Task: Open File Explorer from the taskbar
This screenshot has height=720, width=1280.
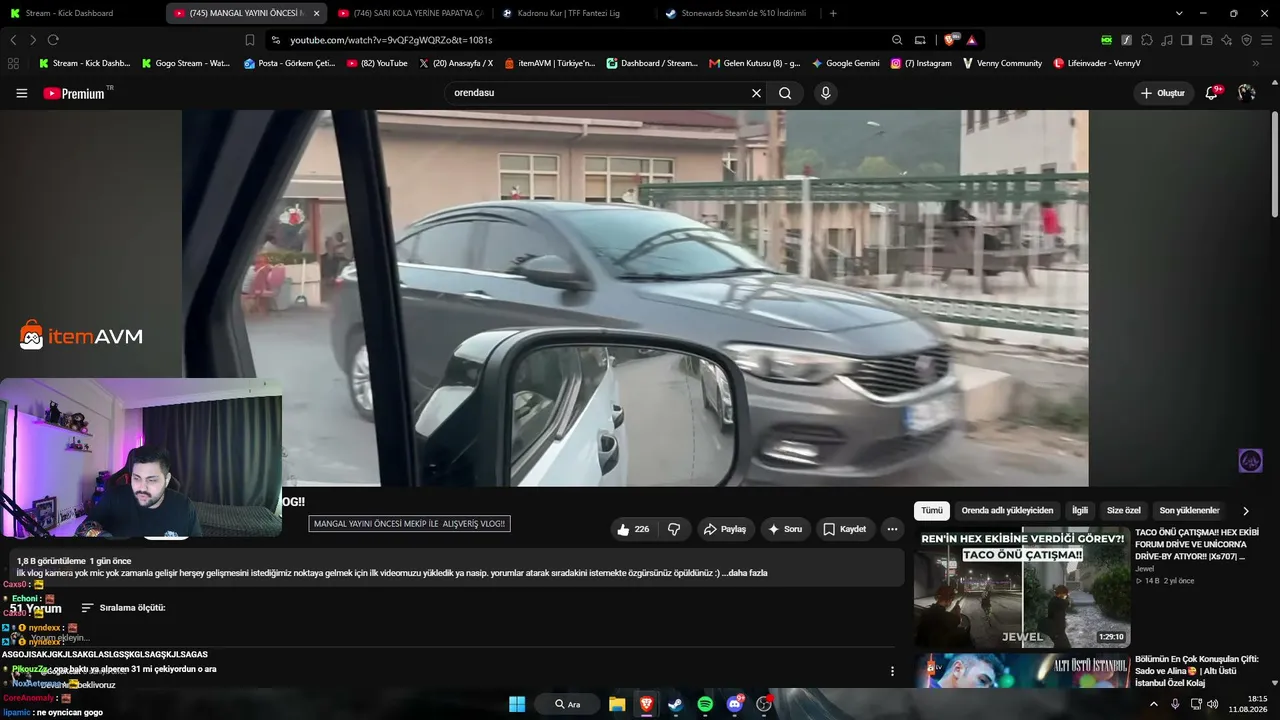Action: coord(617,704)
